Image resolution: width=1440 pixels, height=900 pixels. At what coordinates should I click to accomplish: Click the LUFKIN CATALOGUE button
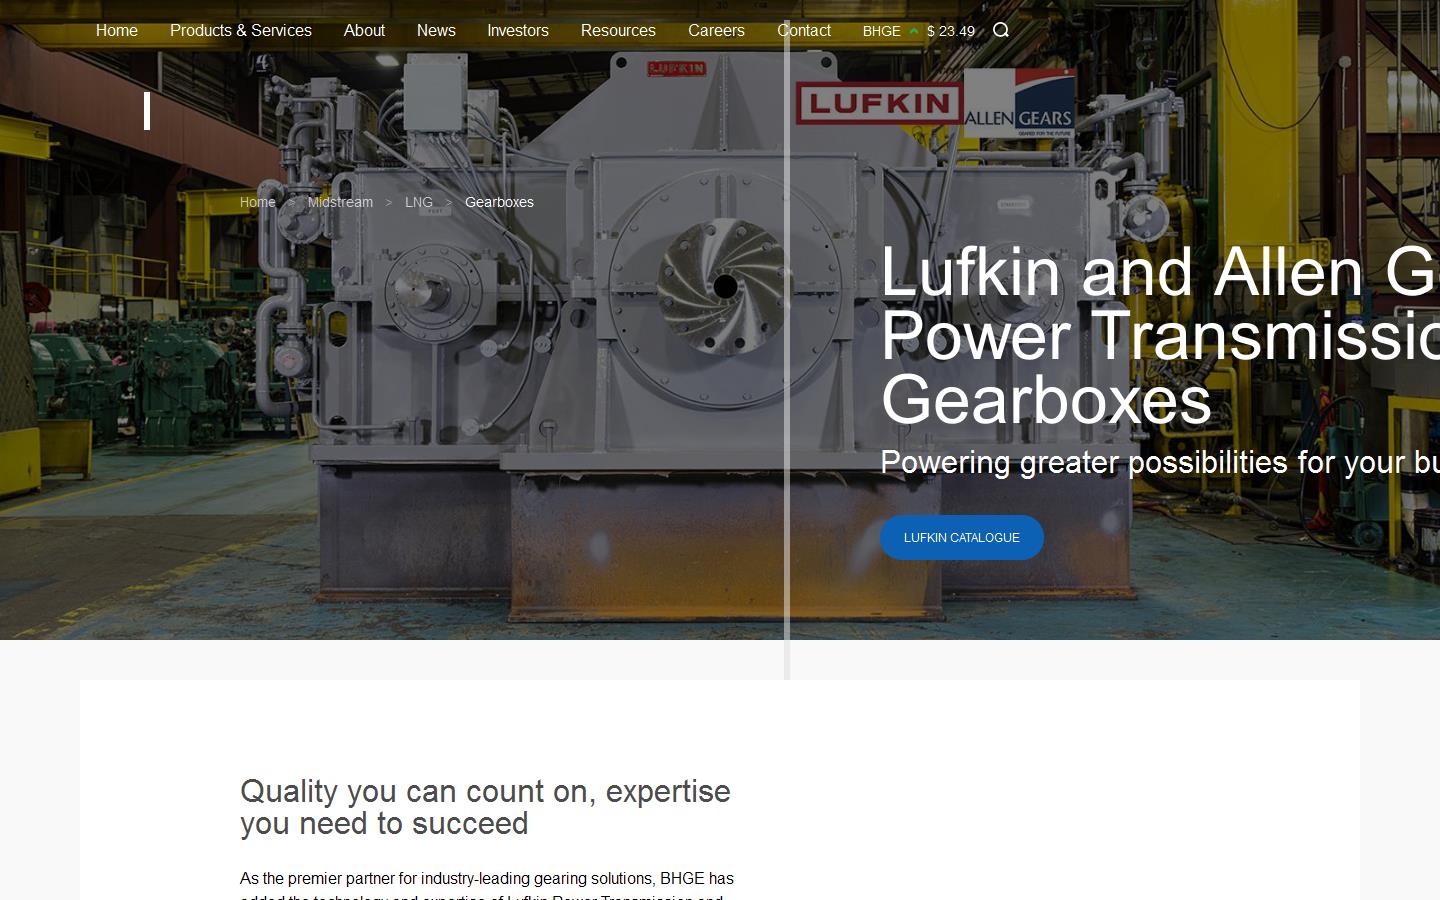[961, 537]
